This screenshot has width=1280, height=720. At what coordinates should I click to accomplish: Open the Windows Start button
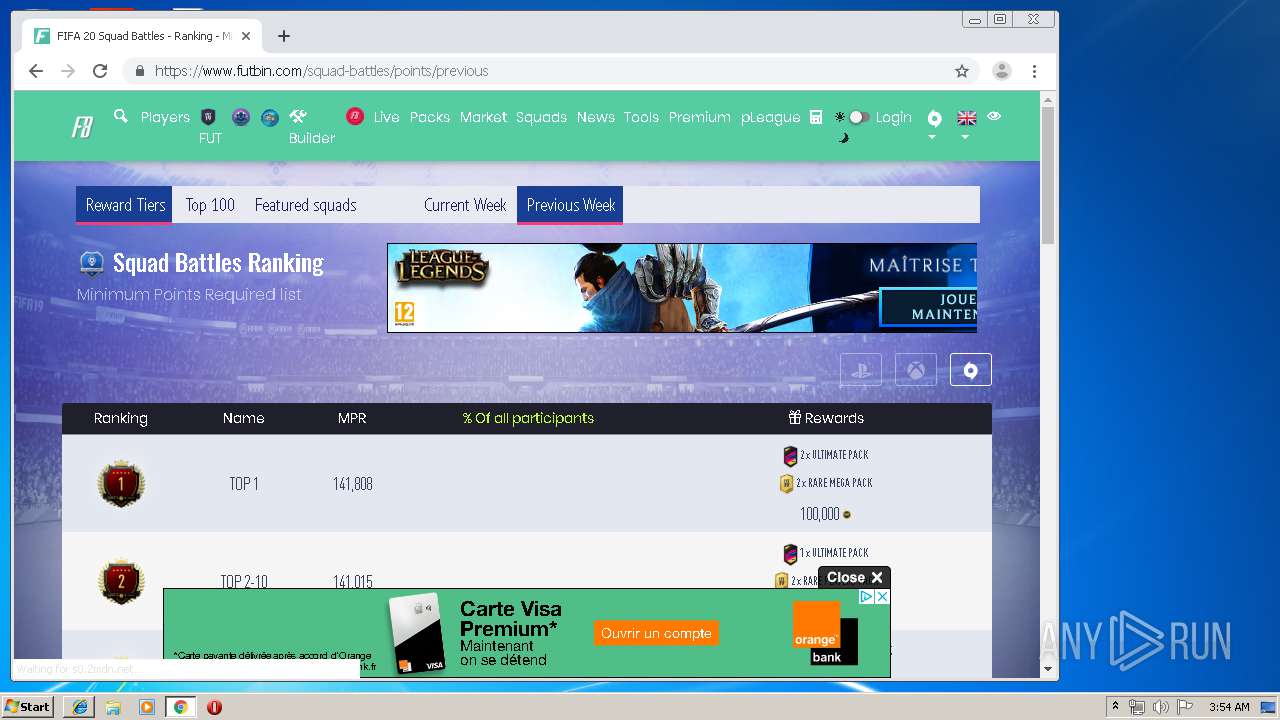[27, 706]
